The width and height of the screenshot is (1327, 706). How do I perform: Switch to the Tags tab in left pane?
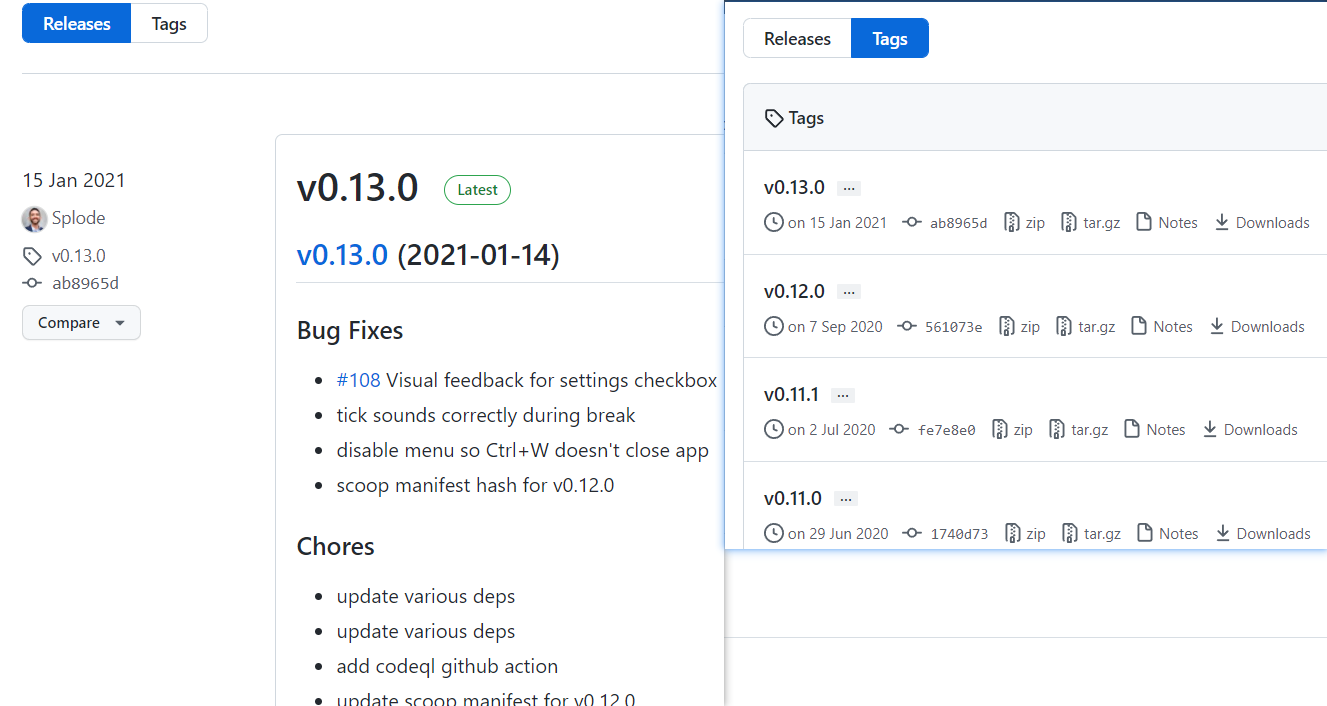pyautogui.click(x=169, y=24)
